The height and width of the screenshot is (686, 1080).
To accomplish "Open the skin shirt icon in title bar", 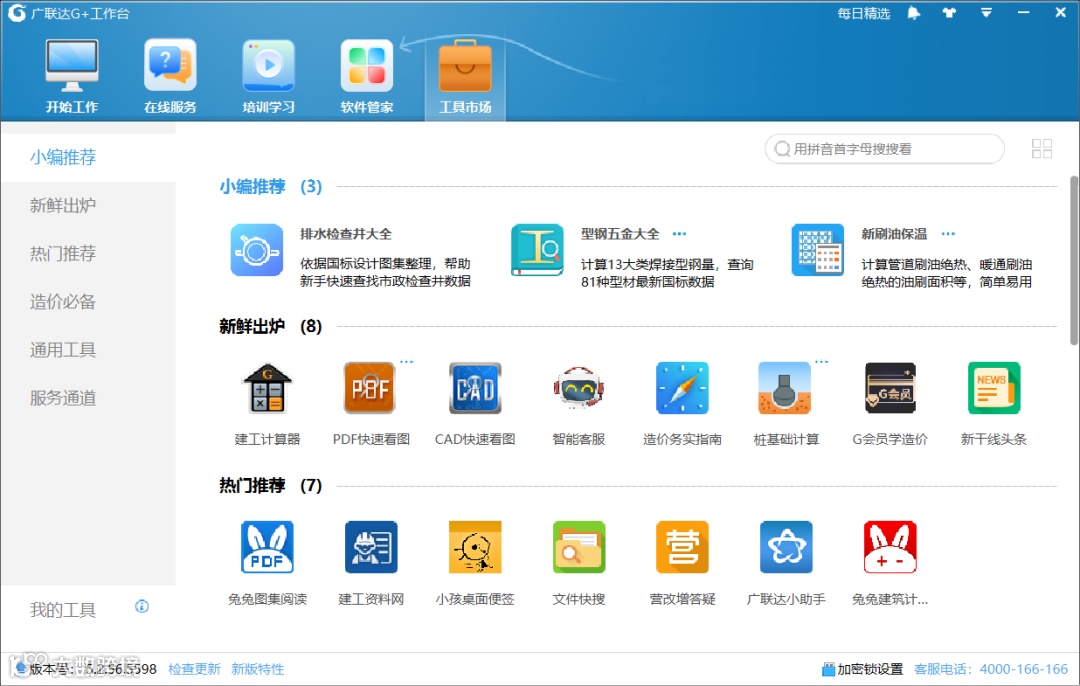I will pyautogui.click(x=949, y=13).
